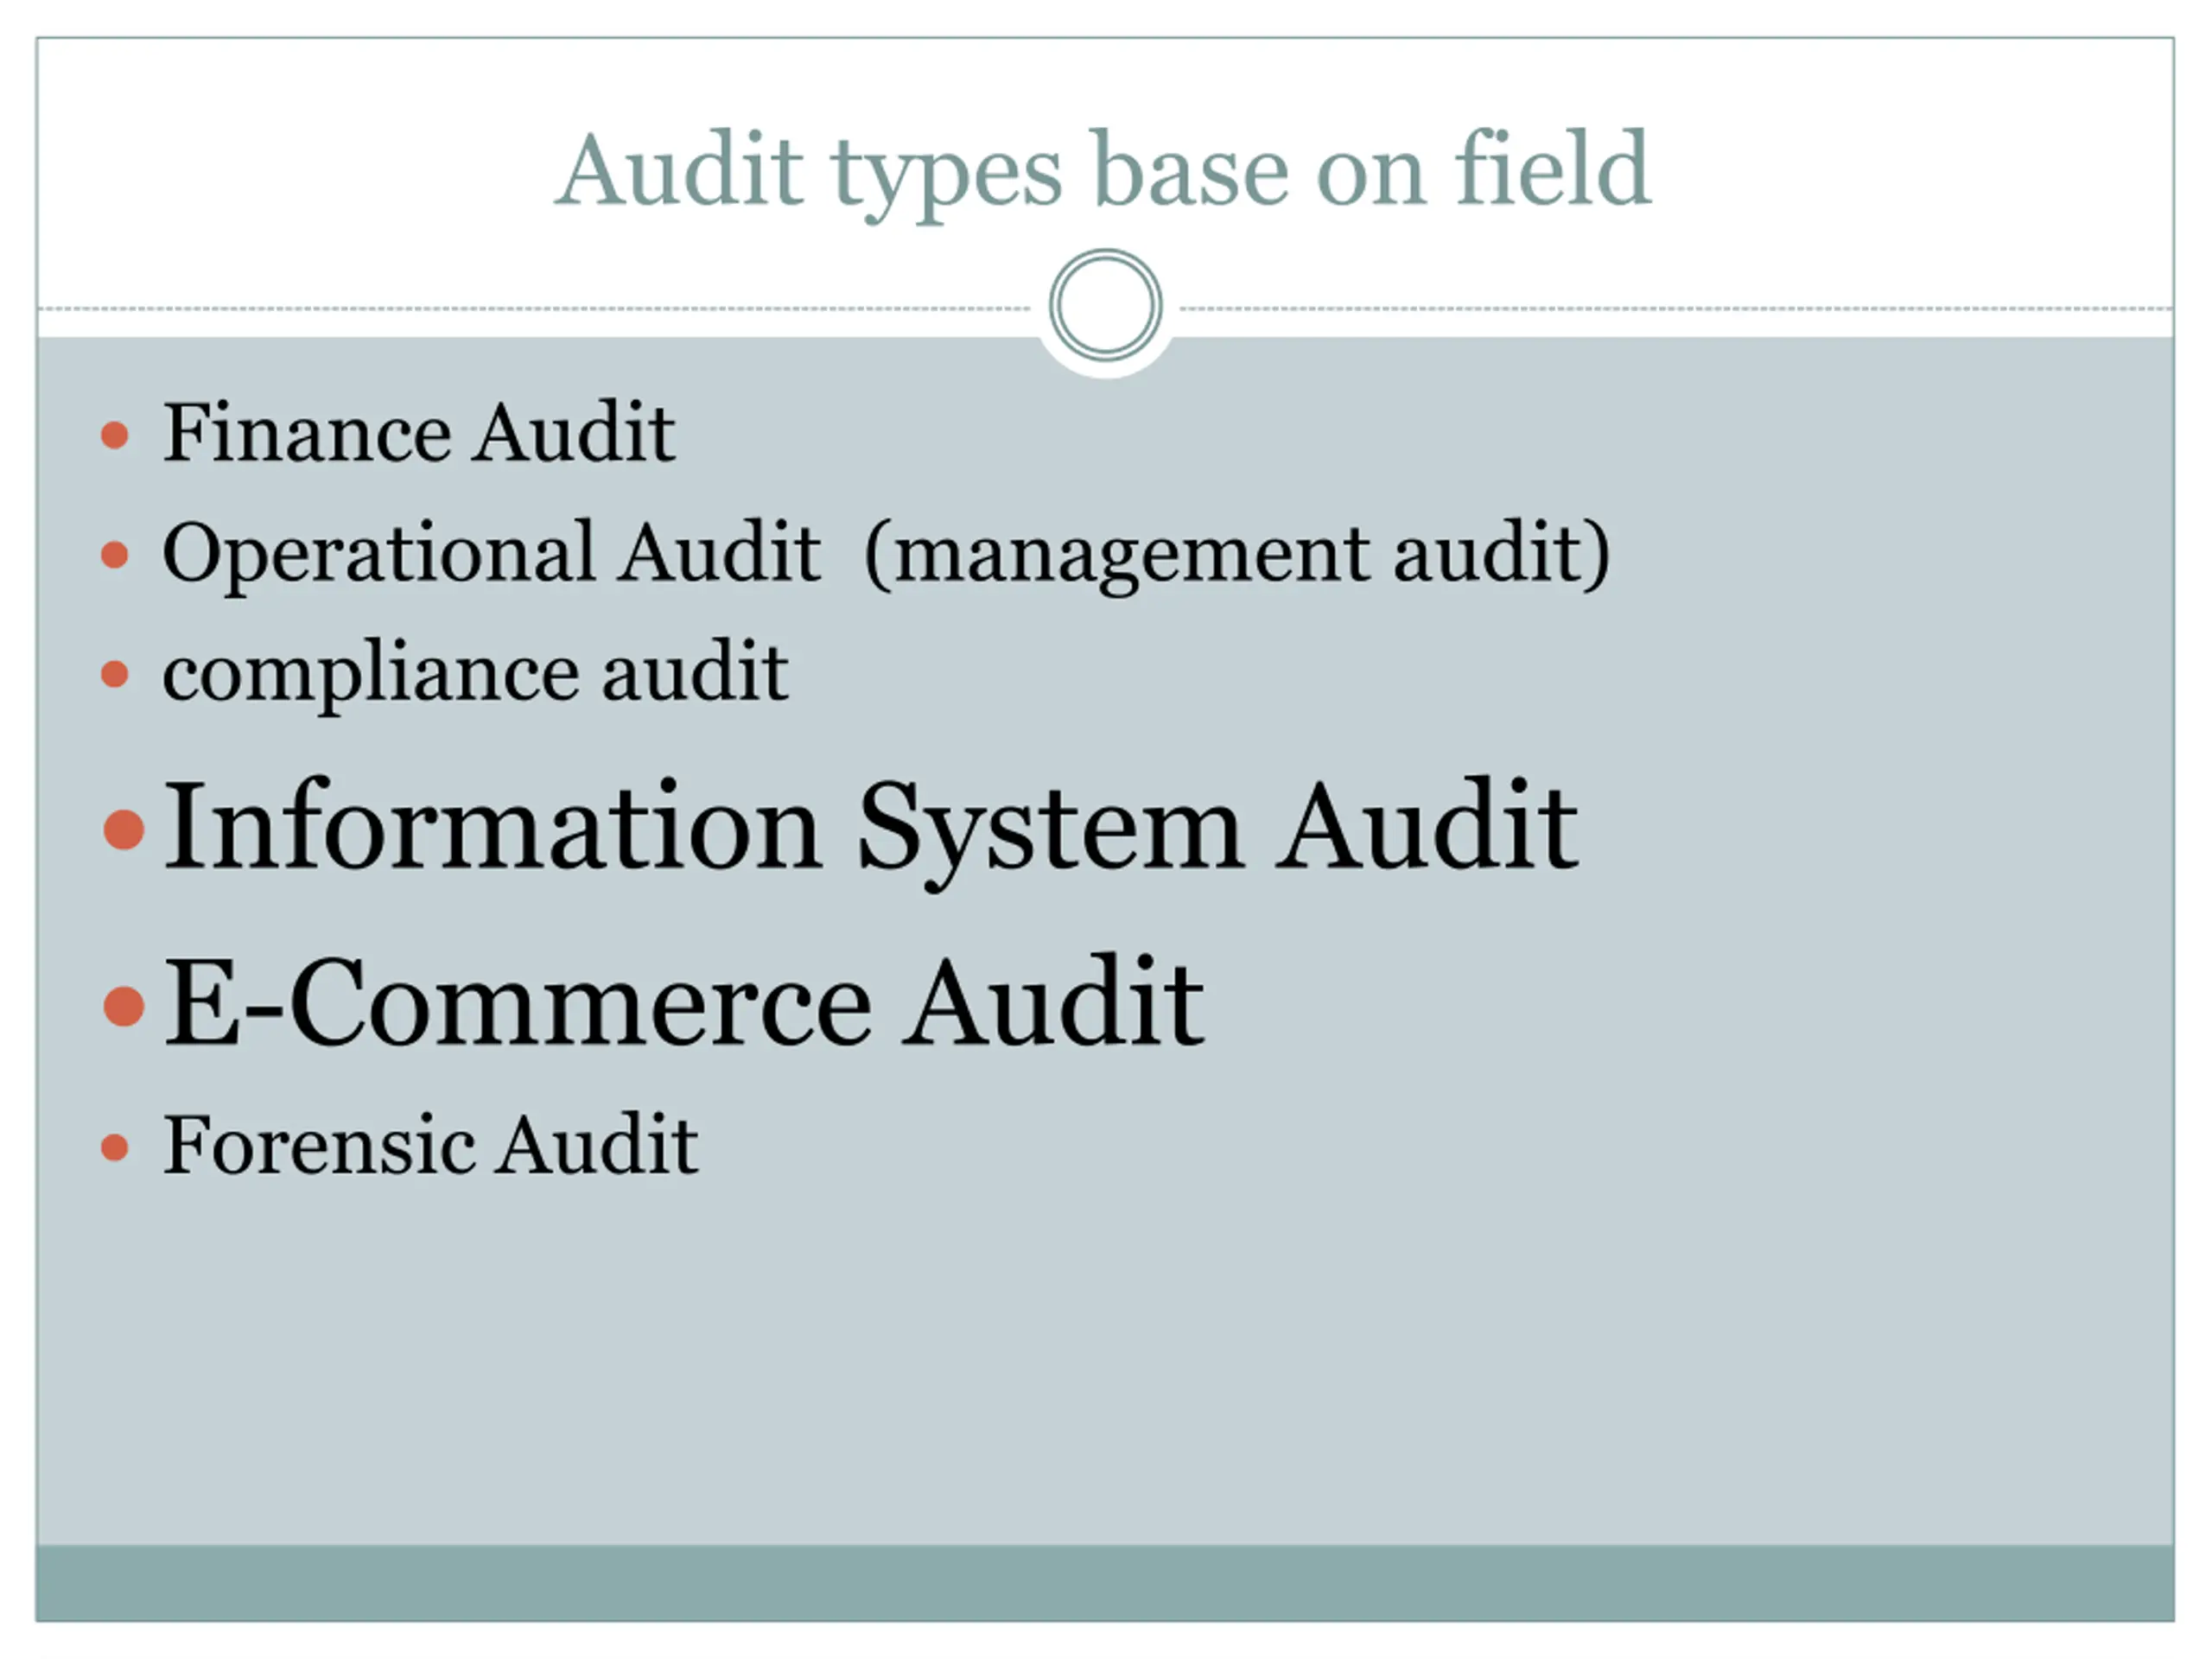Click the orange bullet beside Forensic Audit
Viewport: 2212px width, 1659px height.
point(115,1147)
